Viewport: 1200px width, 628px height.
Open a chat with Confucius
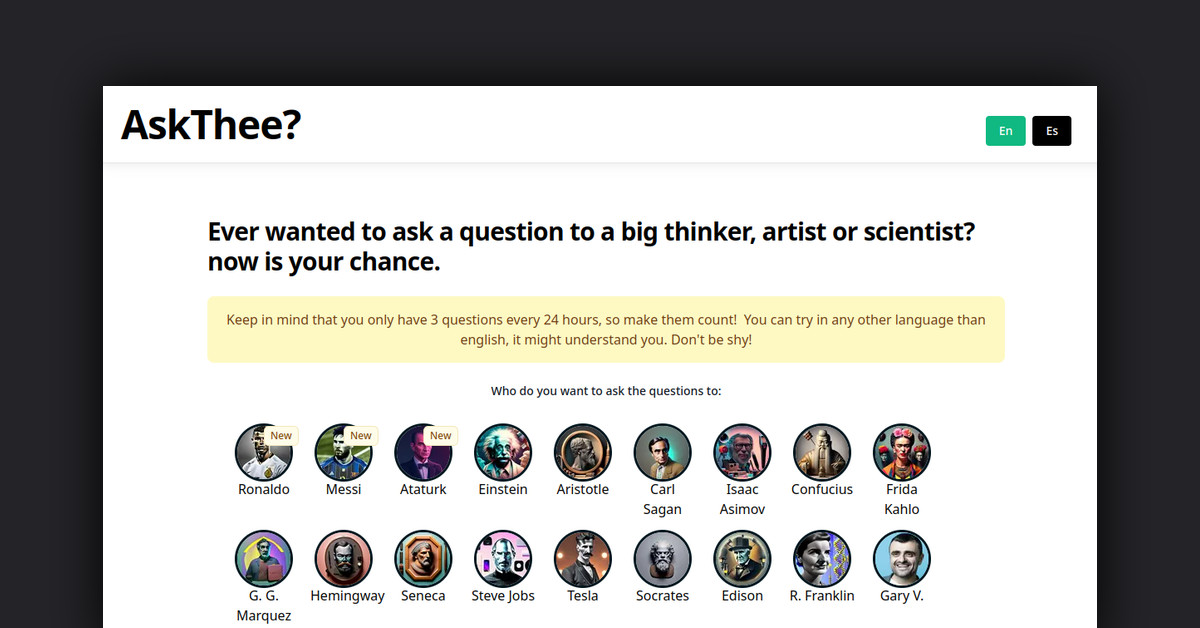point(821,452)
